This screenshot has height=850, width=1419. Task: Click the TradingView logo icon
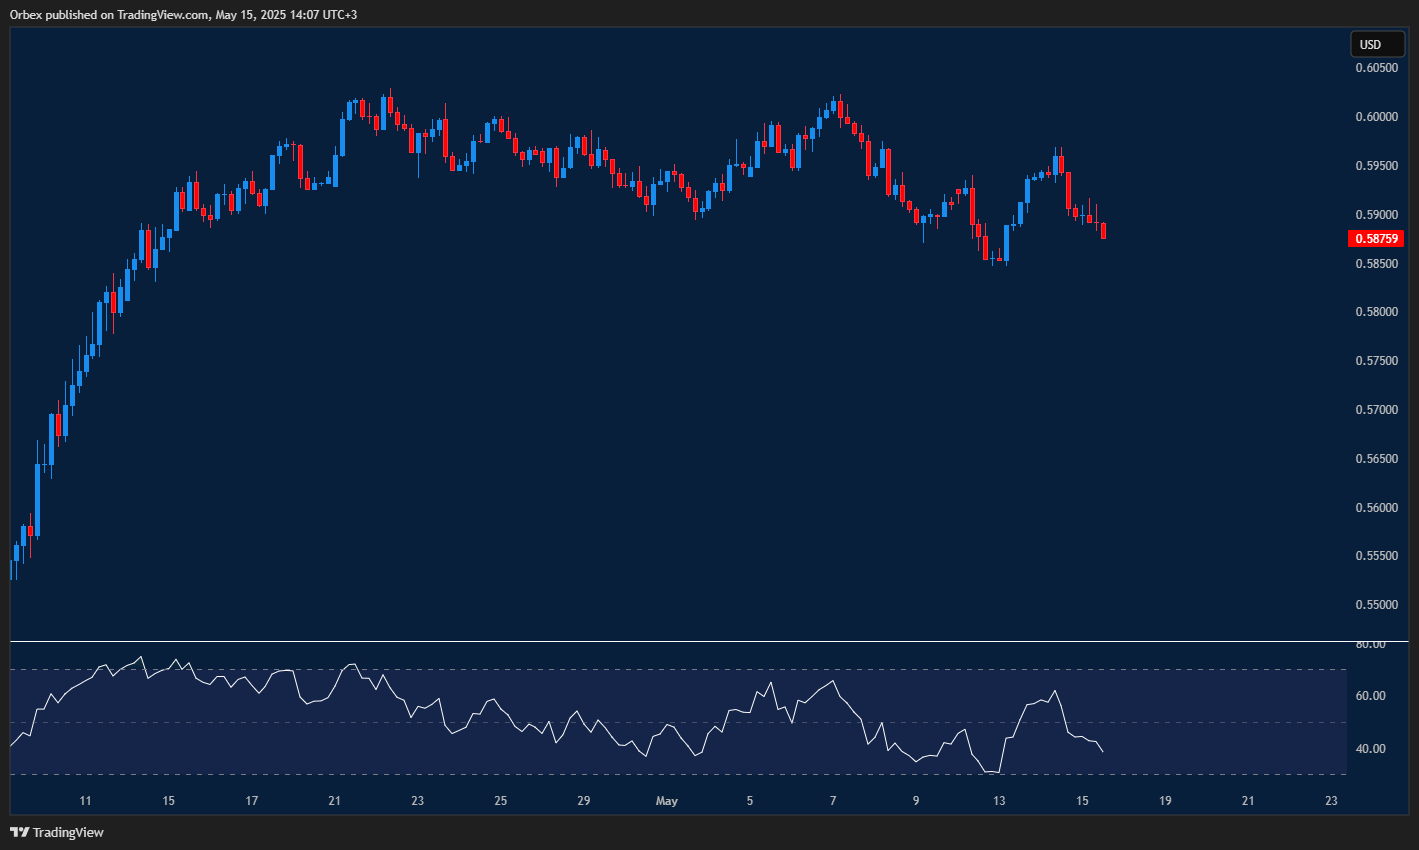click(x=18, y=831)
